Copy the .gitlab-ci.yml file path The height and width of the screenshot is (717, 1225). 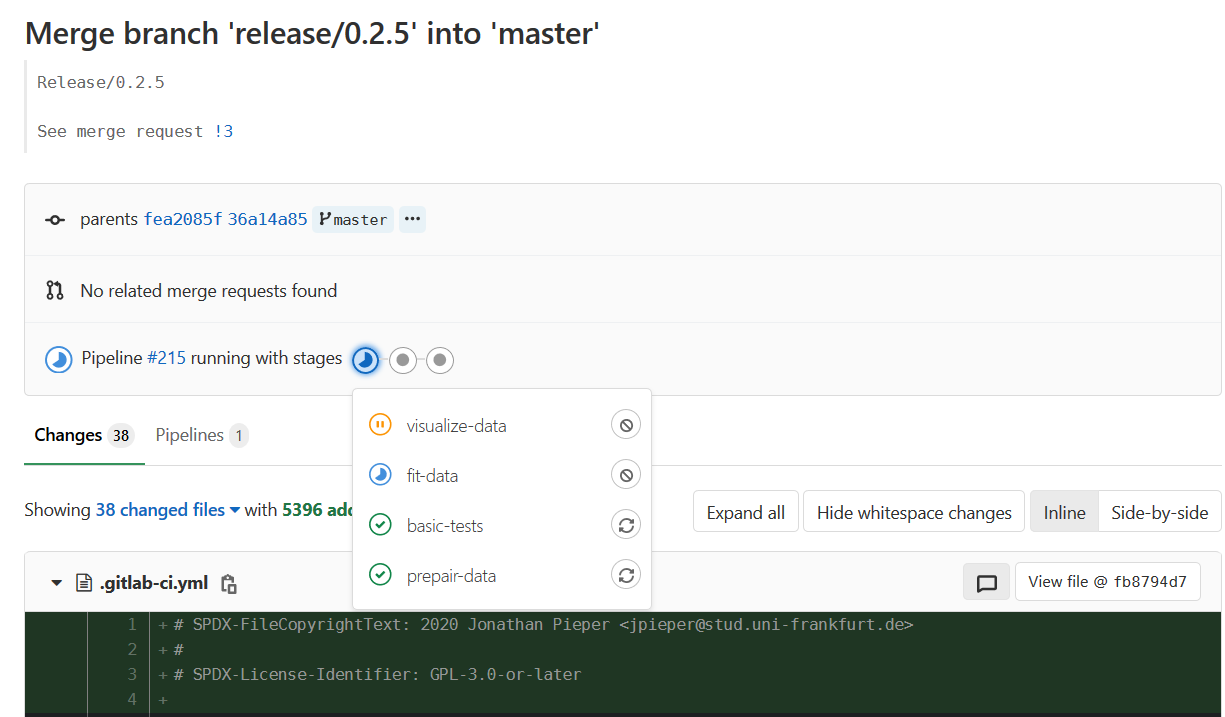pos(228,582)
